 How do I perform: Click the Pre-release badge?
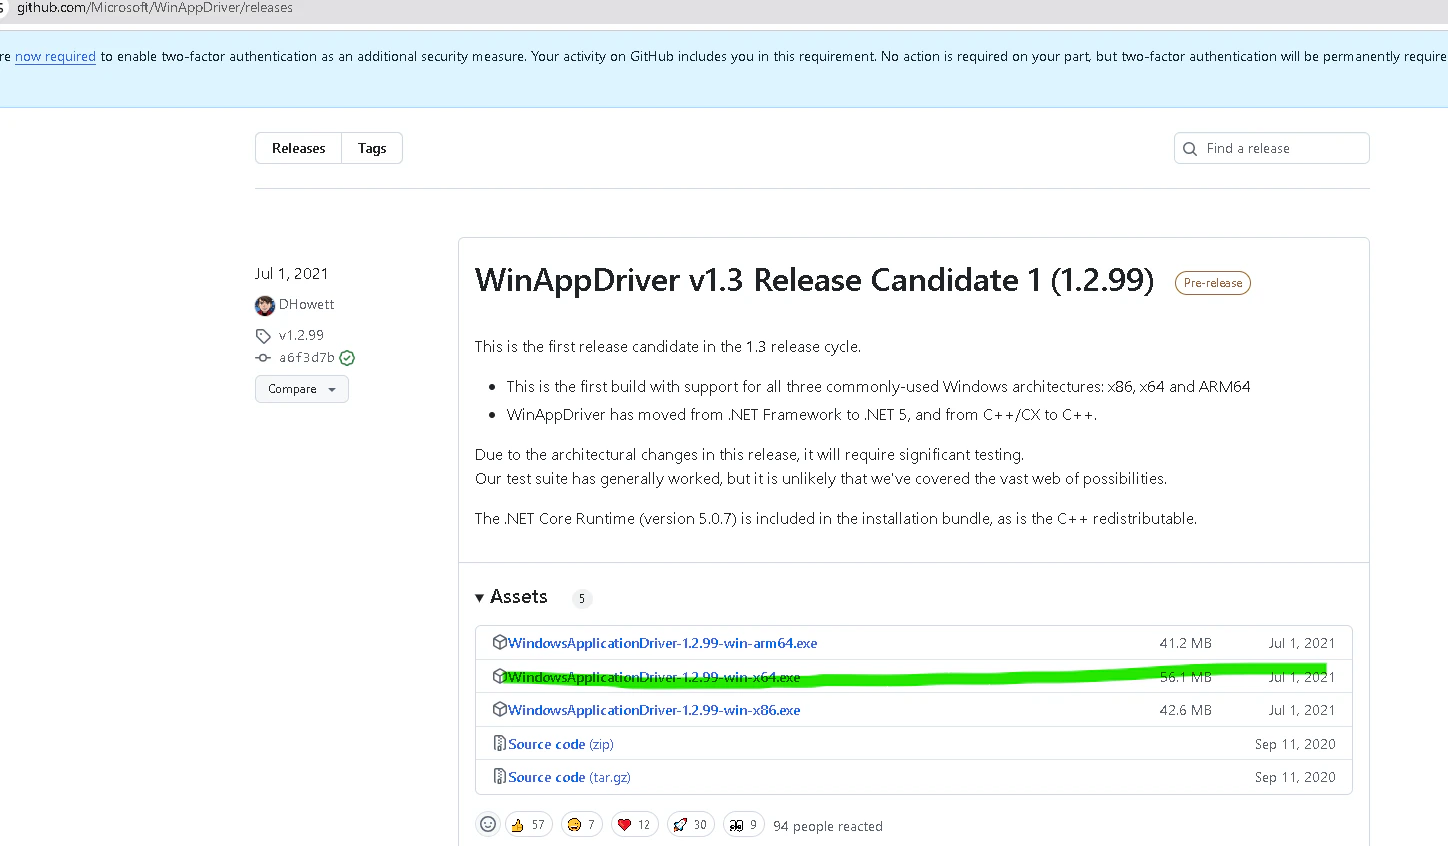tap(1213, 283)
